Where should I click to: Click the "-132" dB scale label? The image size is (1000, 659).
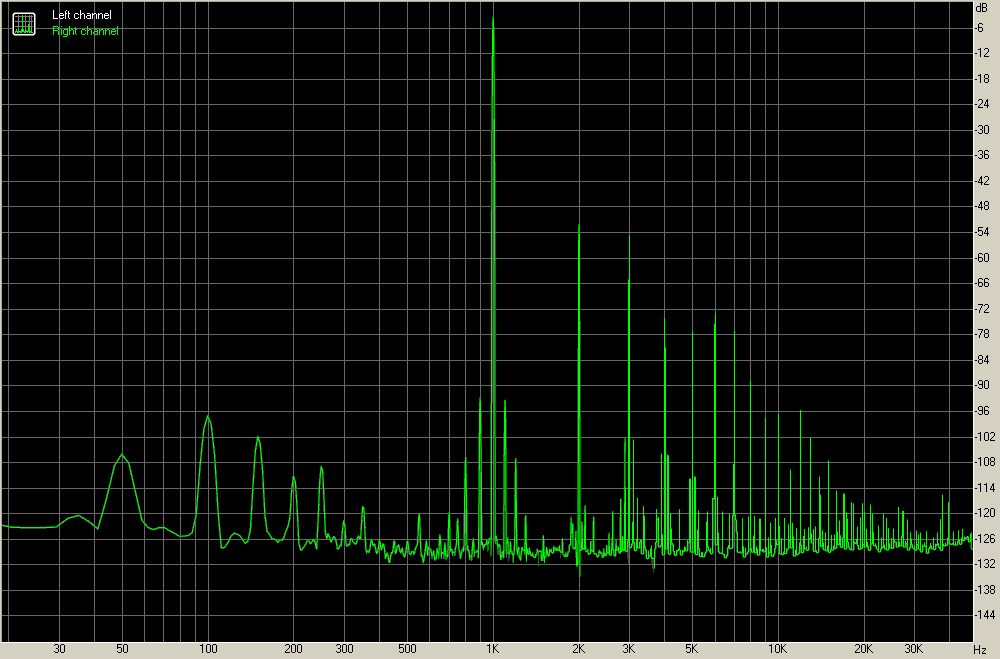[x=984, y=564]
